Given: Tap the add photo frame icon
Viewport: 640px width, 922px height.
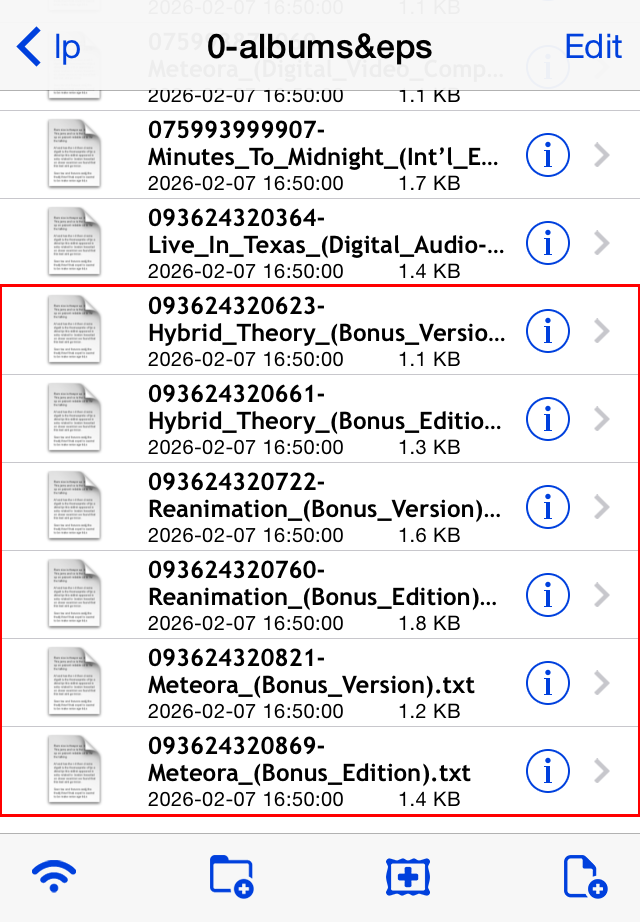Looking at the screenshot, I should [408, 877].
